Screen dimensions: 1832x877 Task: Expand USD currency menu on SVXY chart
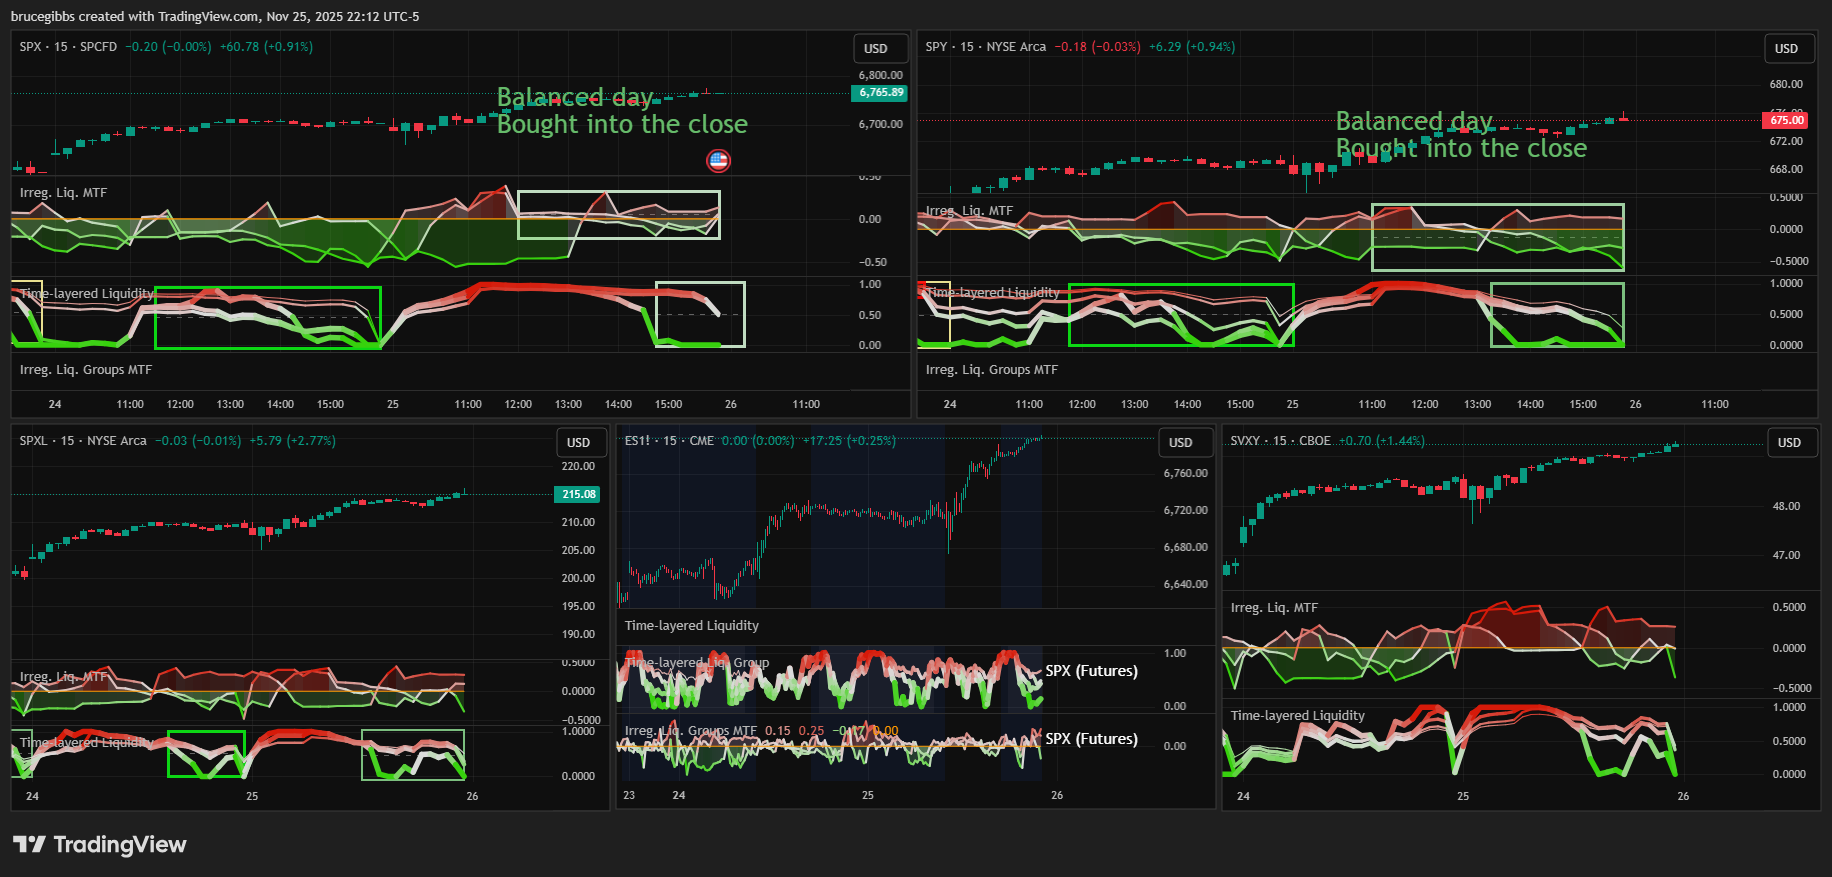(1789, 443)
